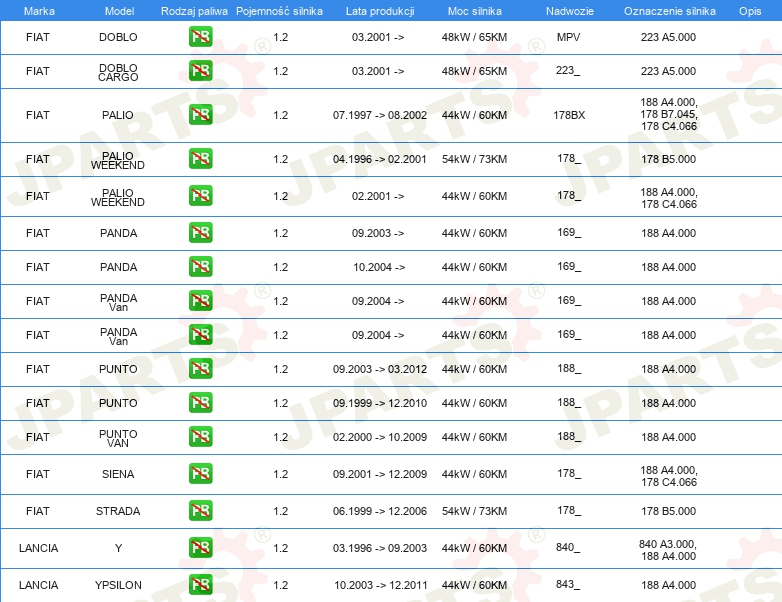Image resolution: width=782 pixels, height=602 pixels.
Task: Click fuel icon in PANDA 10.2004 row
Action: click(x=200, y=266)
